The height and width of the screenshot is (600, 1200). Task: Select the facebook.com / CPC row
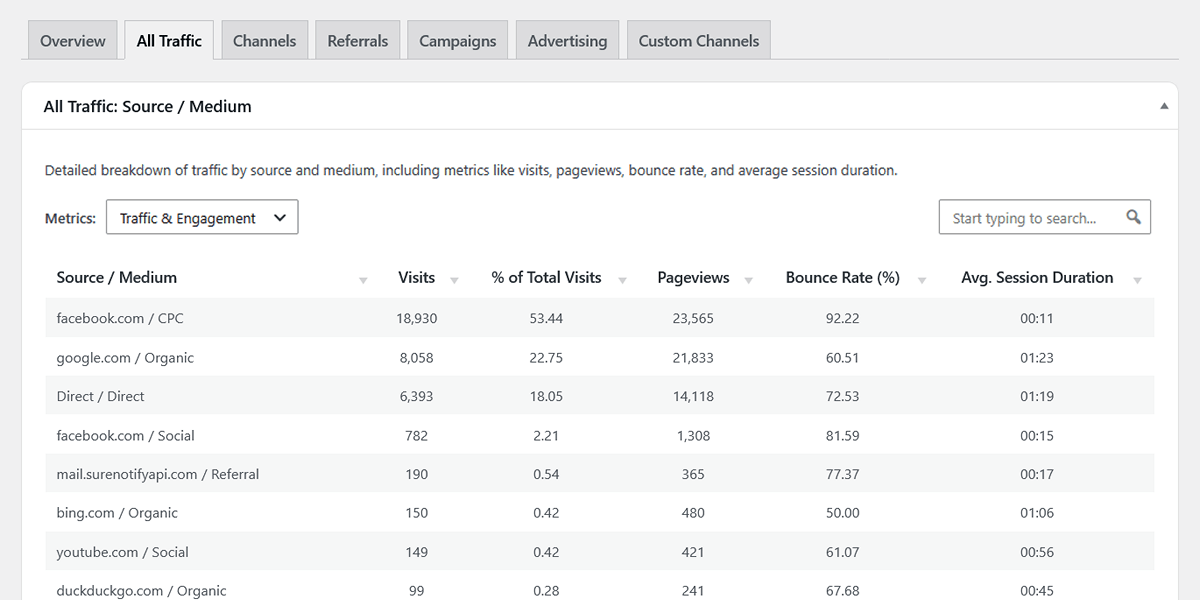600,318
